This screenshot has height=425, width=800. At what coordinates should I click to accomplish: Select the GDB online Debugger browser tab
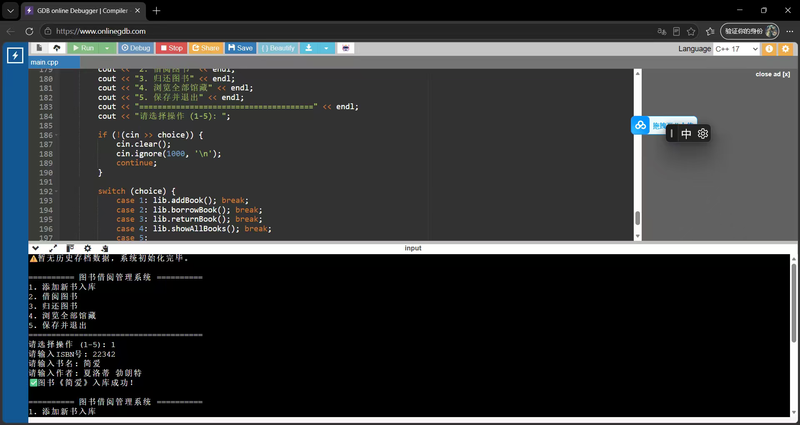(x=83, y=11)
